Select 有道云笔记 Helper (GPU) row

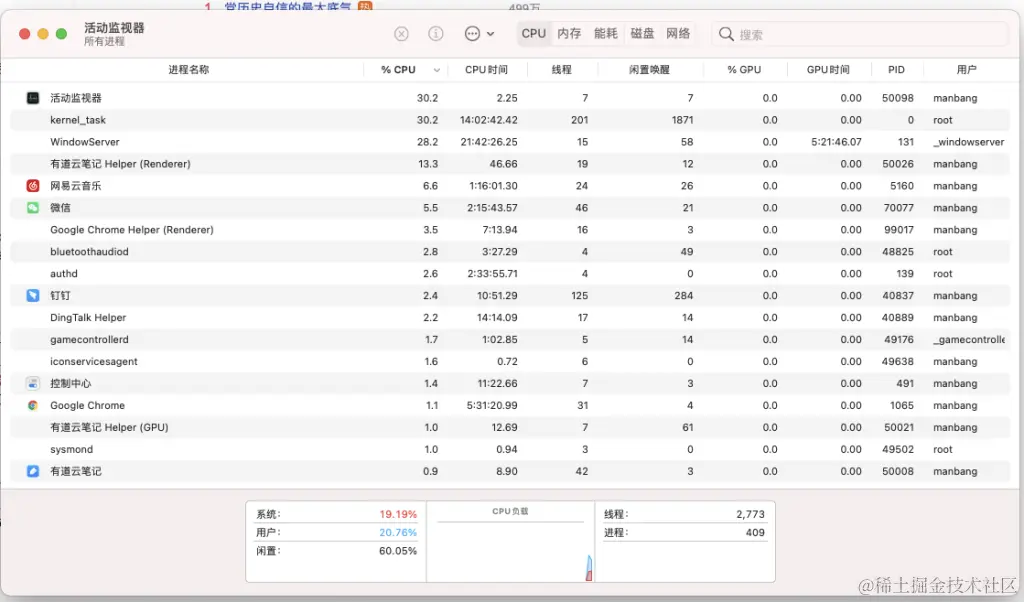tap(510, 428)
